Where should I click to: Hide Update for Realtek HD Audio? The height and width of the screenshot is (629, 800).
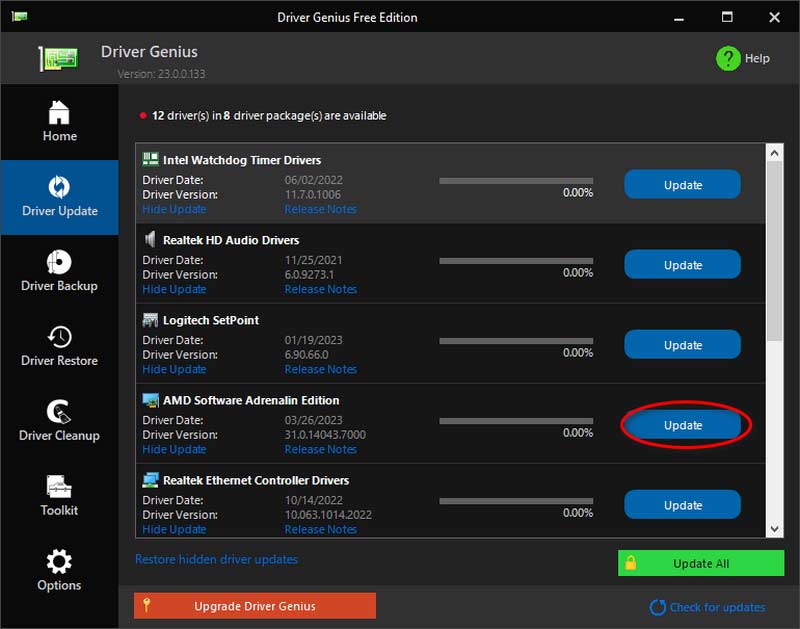pyautogui.click(x=174, y=289)
